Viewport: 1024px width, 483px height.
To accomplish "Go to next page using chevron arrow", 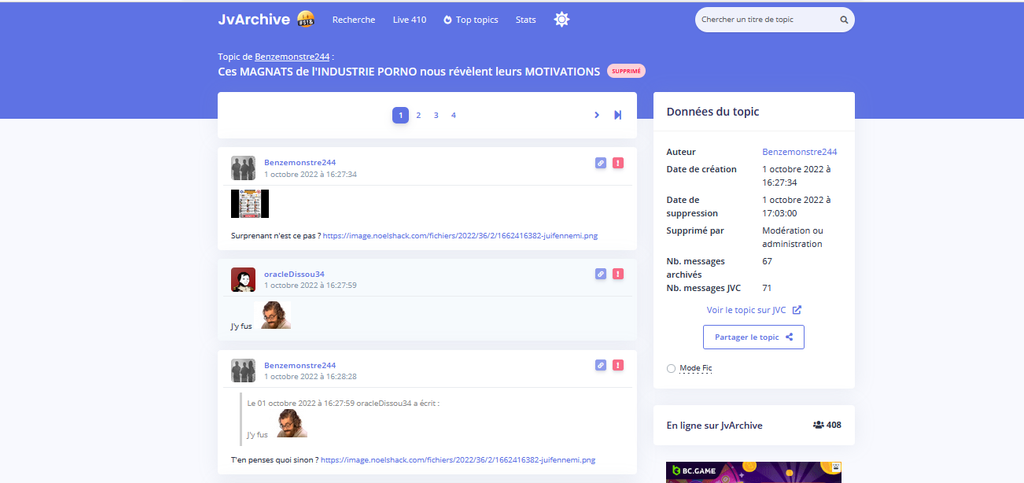I will coord(597,115).
